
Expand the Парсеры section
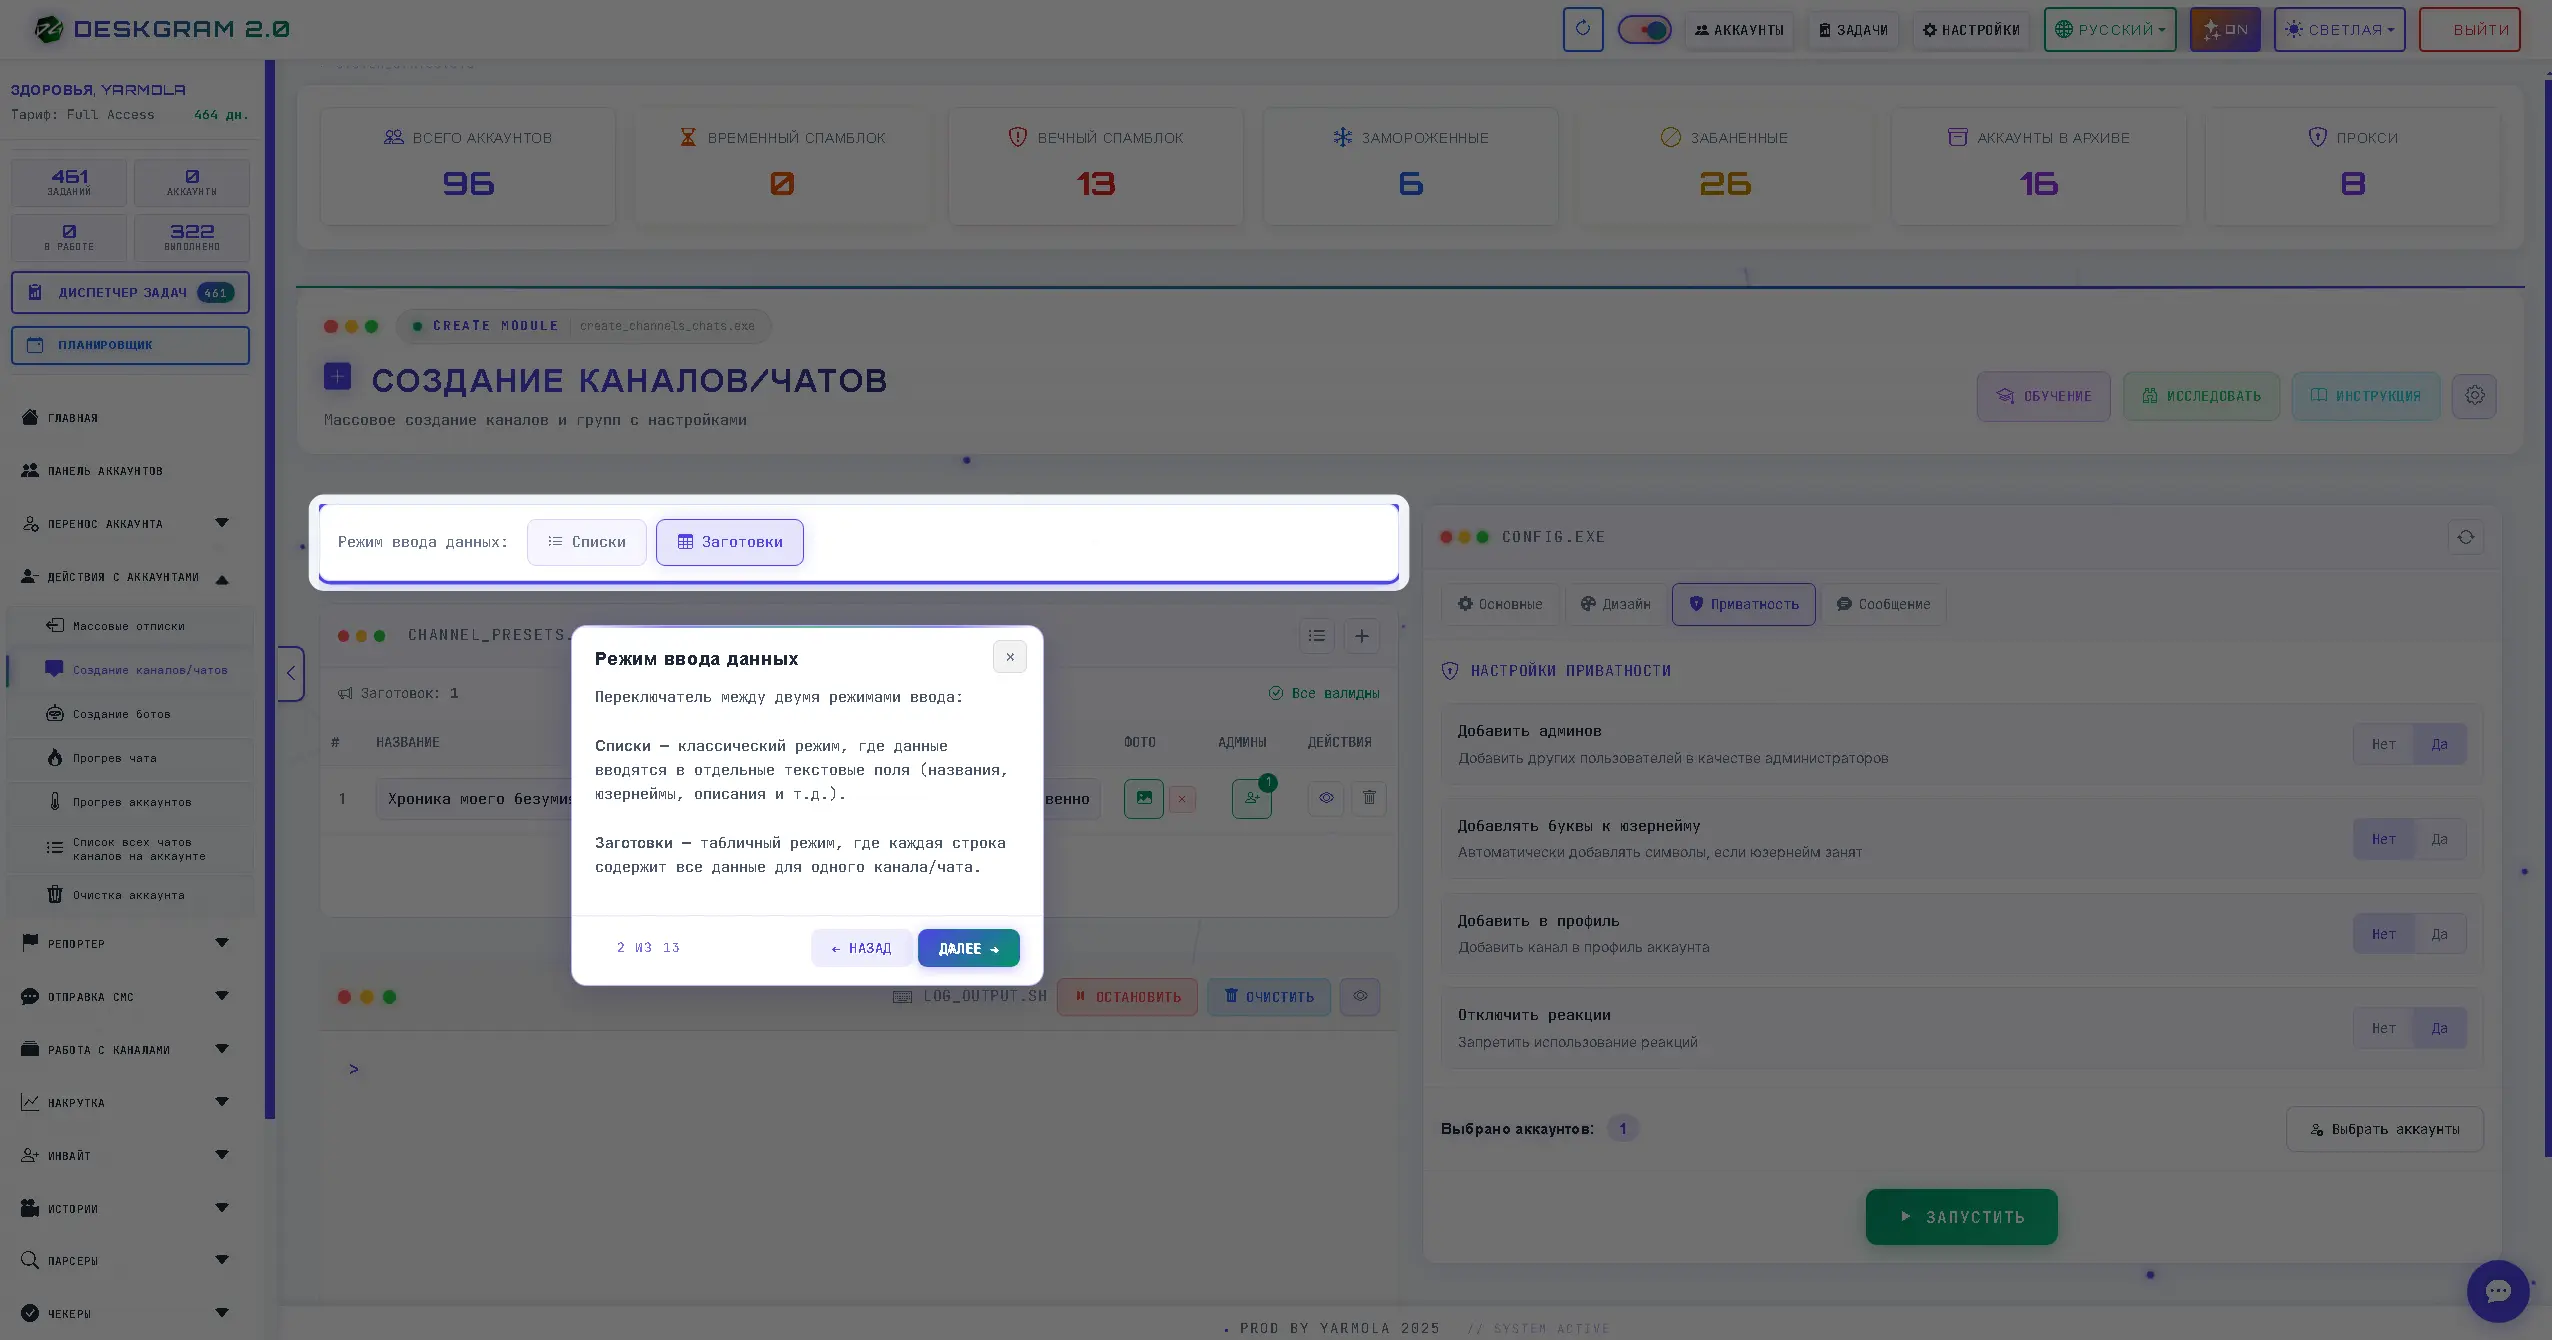click(x=125, y=1260)
